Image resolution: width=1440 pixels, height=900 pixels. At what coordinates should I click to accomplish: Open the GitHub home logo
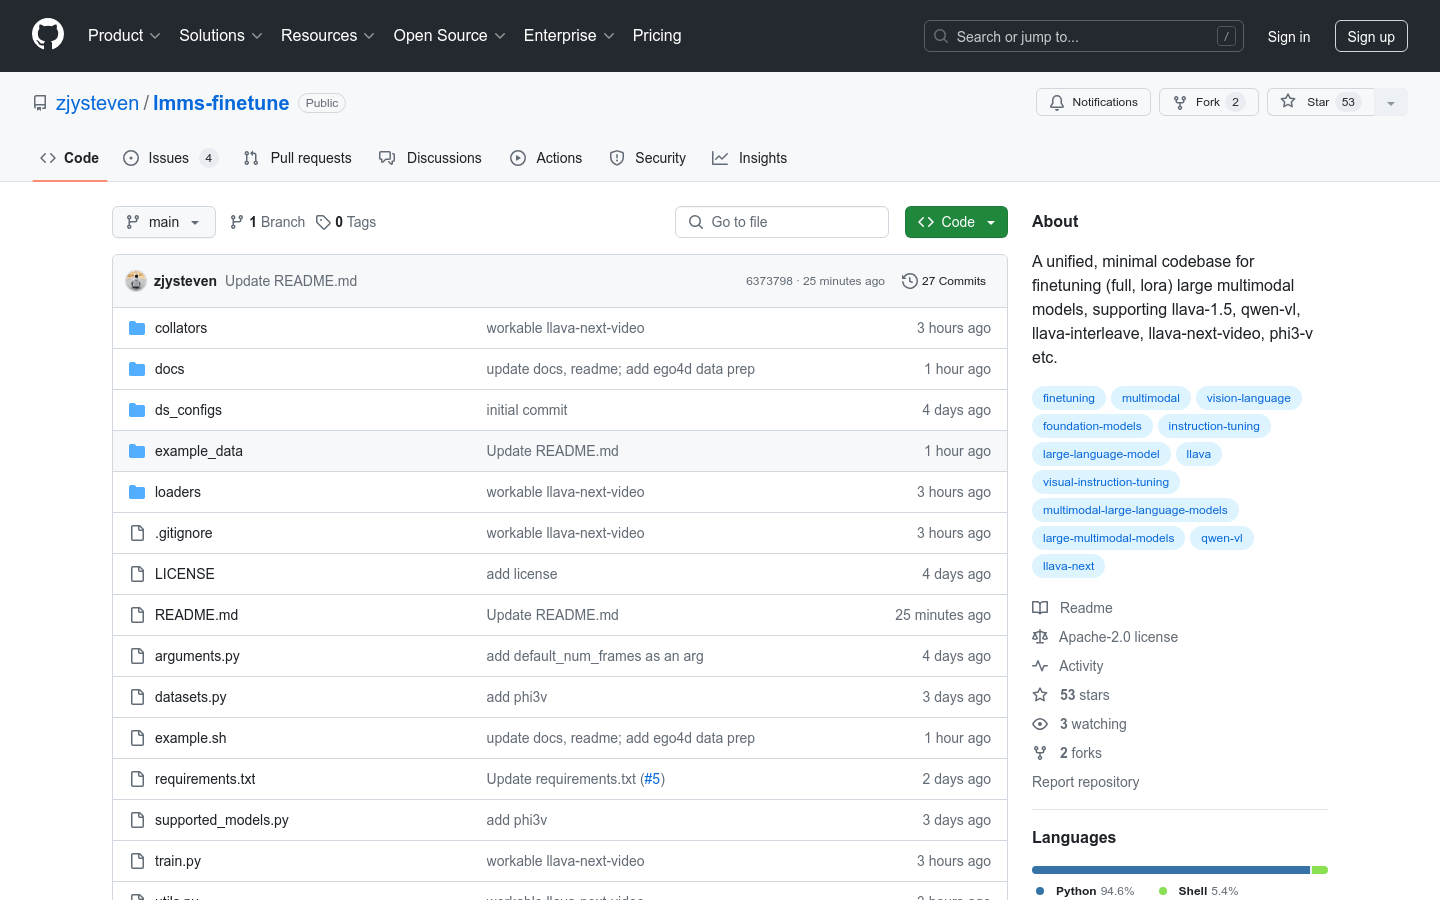click(x=48, y=35)
